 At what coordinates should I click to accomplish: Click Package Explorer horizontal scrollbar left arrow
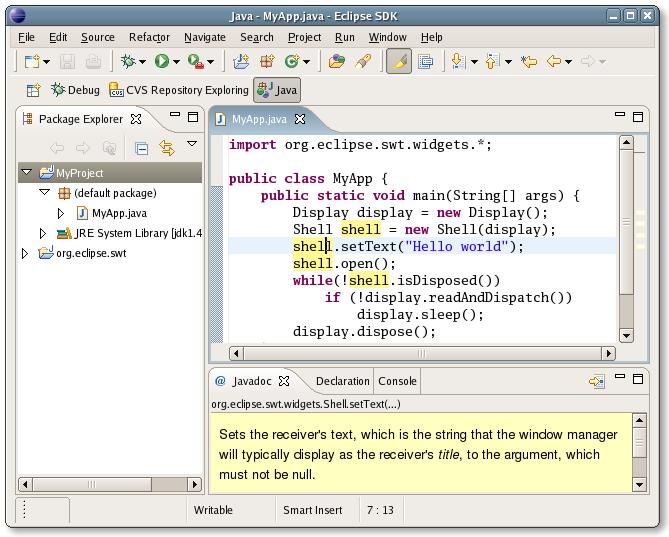[25, 484]
